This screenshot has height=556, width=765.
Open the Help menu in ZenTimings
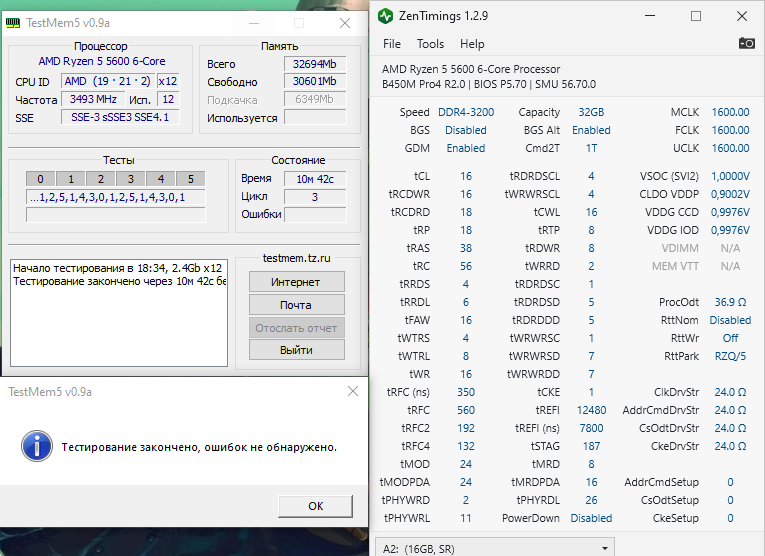[472, 44]
